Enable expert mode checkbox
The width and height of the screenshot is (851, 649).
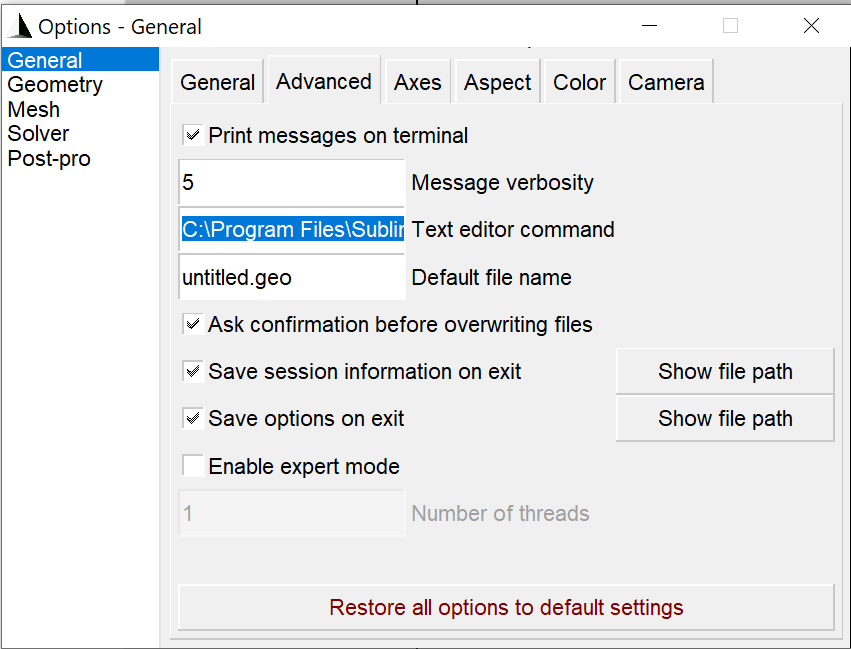[x=193, y=466]
